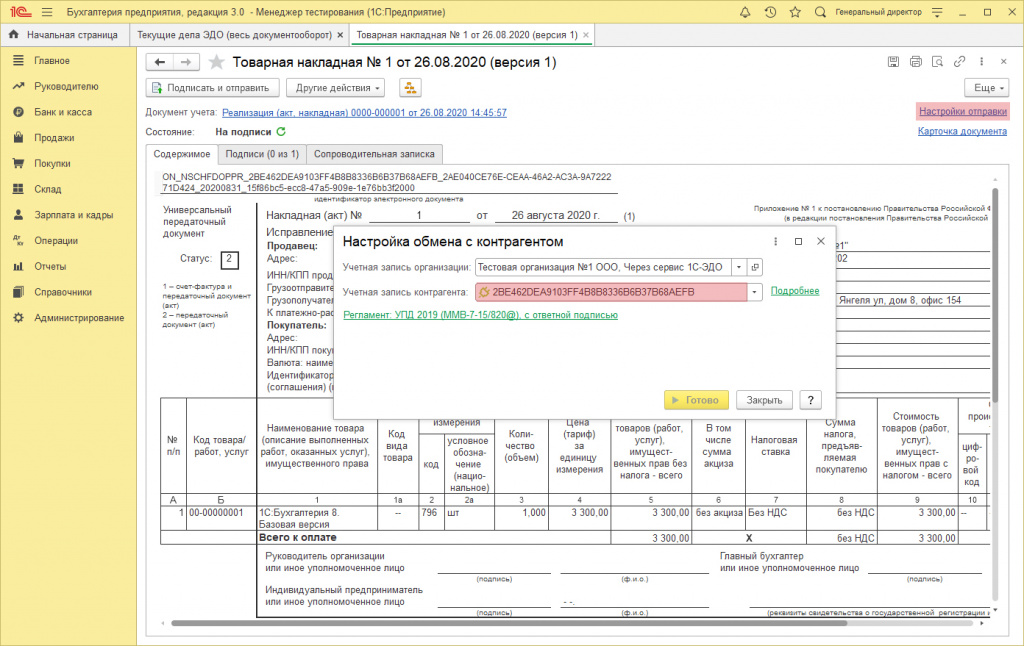Viewport: 1024px width, 646px height.
Task: Click the favorites star in the title bar
Action: (x=794, y=12)
